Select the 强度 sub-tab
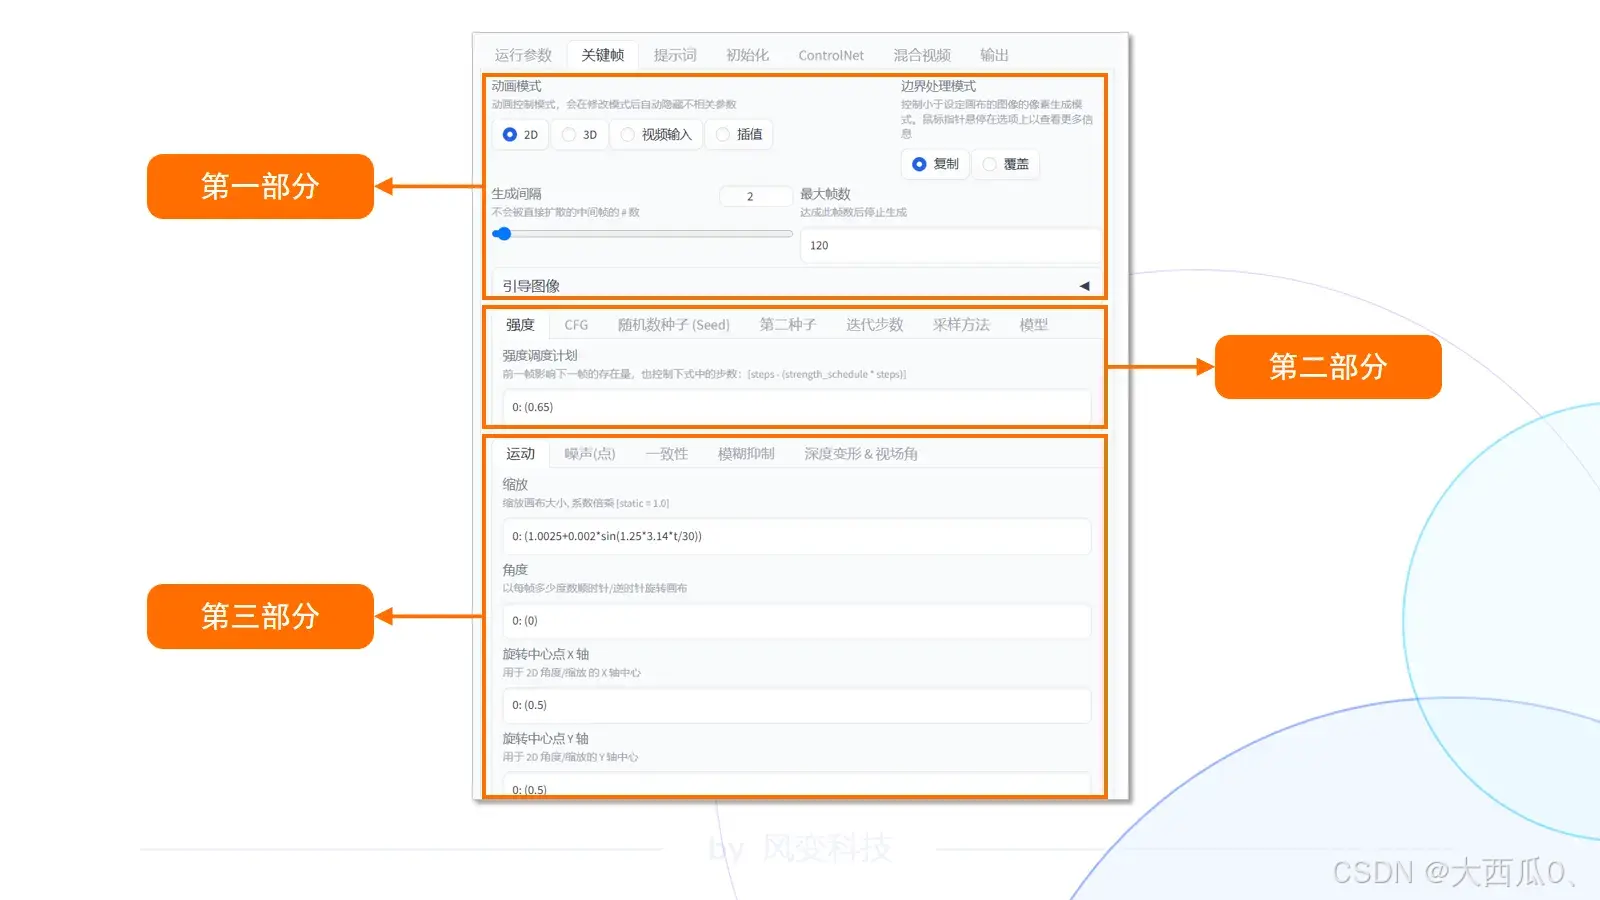 tap(520, 325)
